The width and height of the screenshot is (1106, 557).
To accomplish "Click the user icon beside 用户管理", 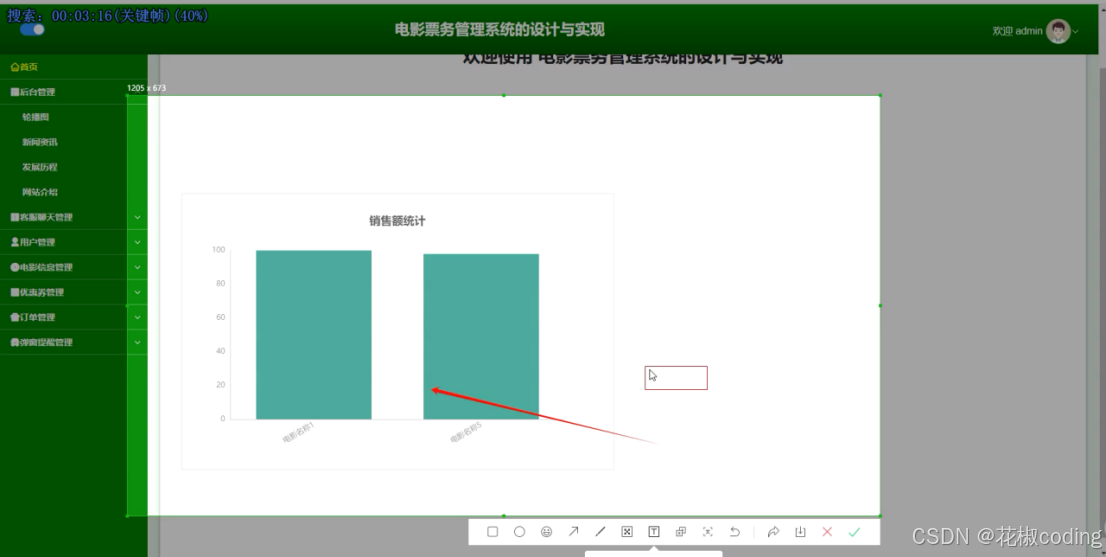I will pyautogui.click(x=15, y=242).
